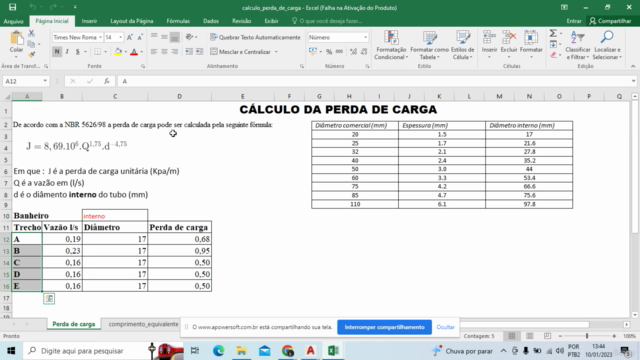Screen dimensions: 640x360
Task: Apply the red font color A
Action: coord(134,52)
